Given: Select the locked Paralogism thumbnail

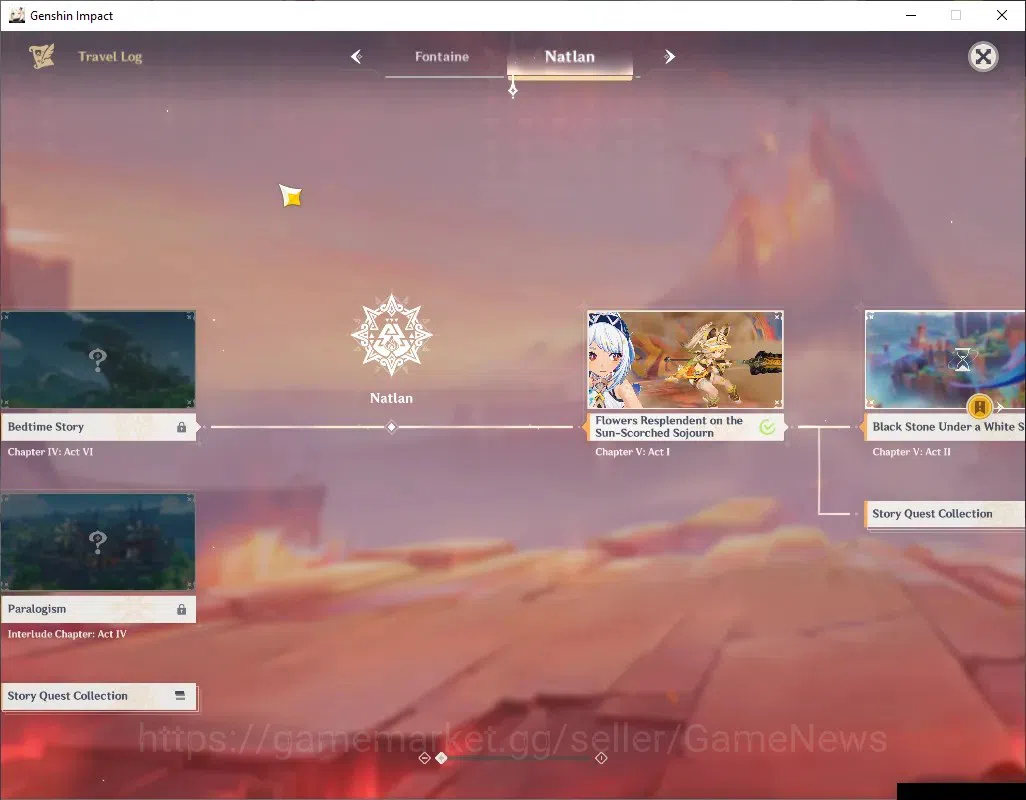Looking at the screenshot, I should [x=97, y=542].
